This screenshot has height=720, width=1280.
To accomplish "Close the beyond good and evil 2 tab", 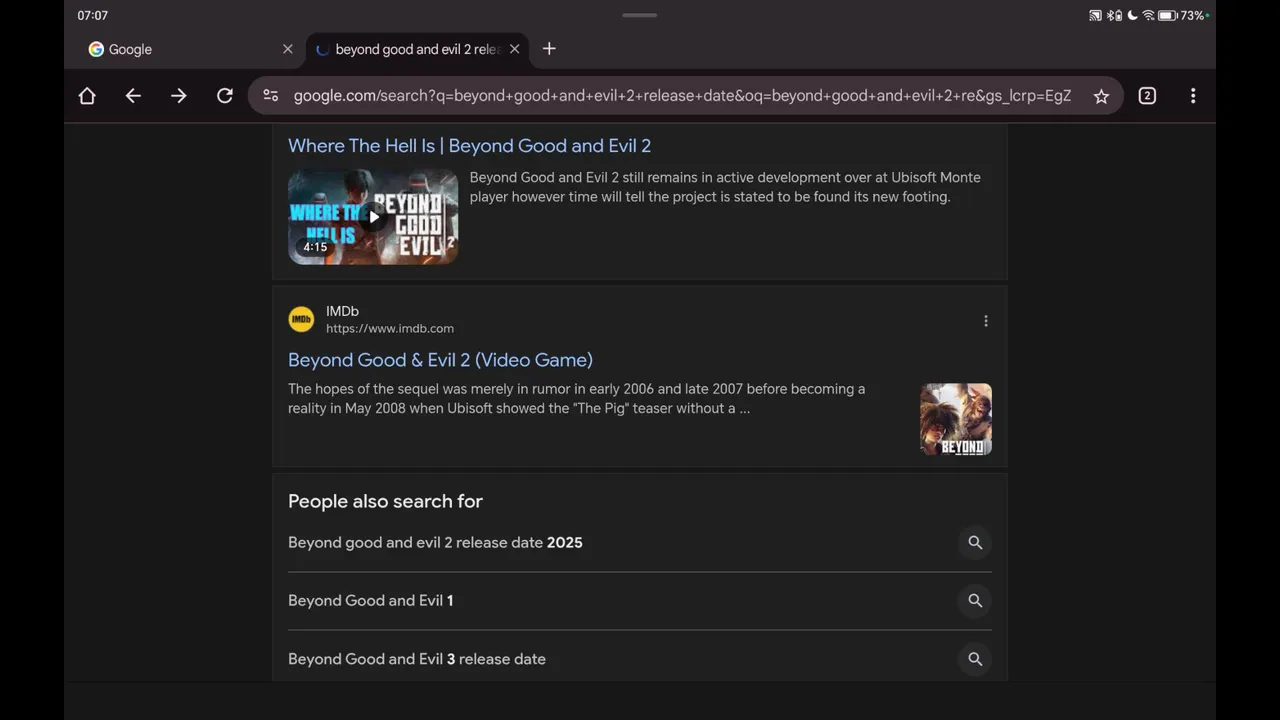I will (515, 49).
